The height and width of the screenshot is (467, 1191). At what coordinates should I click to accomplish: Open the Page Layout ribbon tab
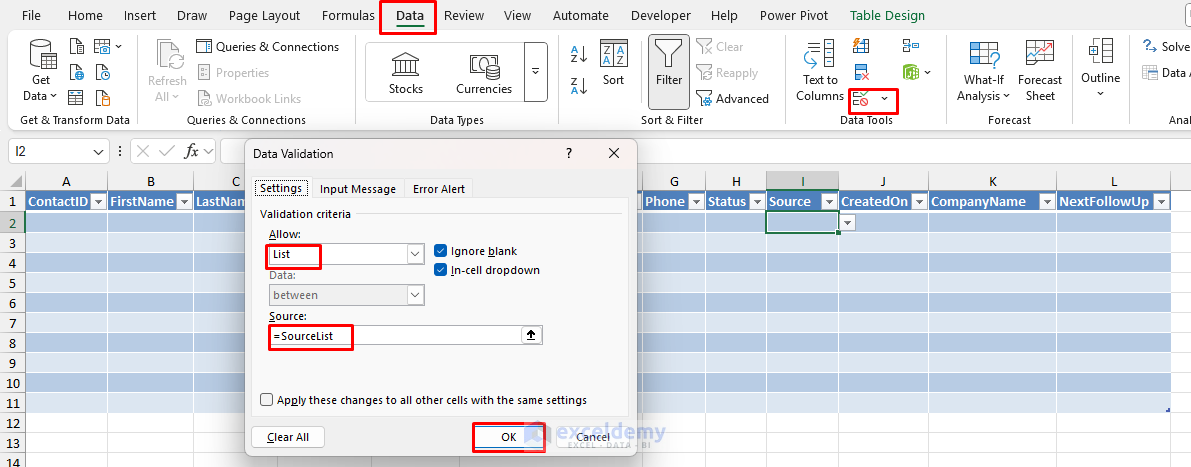point(264,15)
